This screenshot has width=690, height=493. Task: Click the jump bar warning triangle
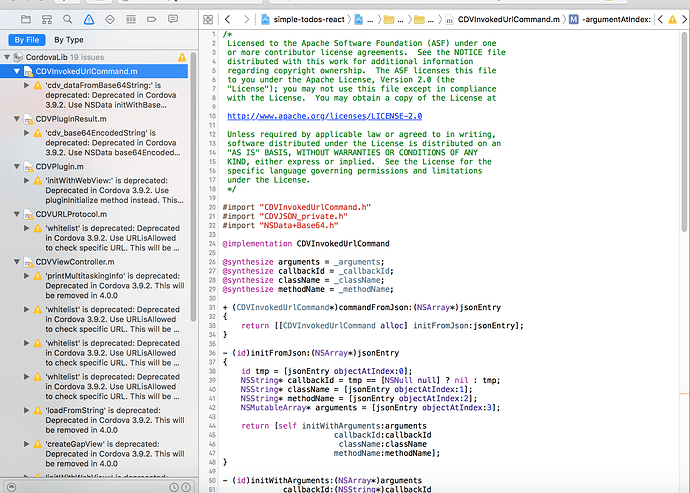[x=672, y=19]
